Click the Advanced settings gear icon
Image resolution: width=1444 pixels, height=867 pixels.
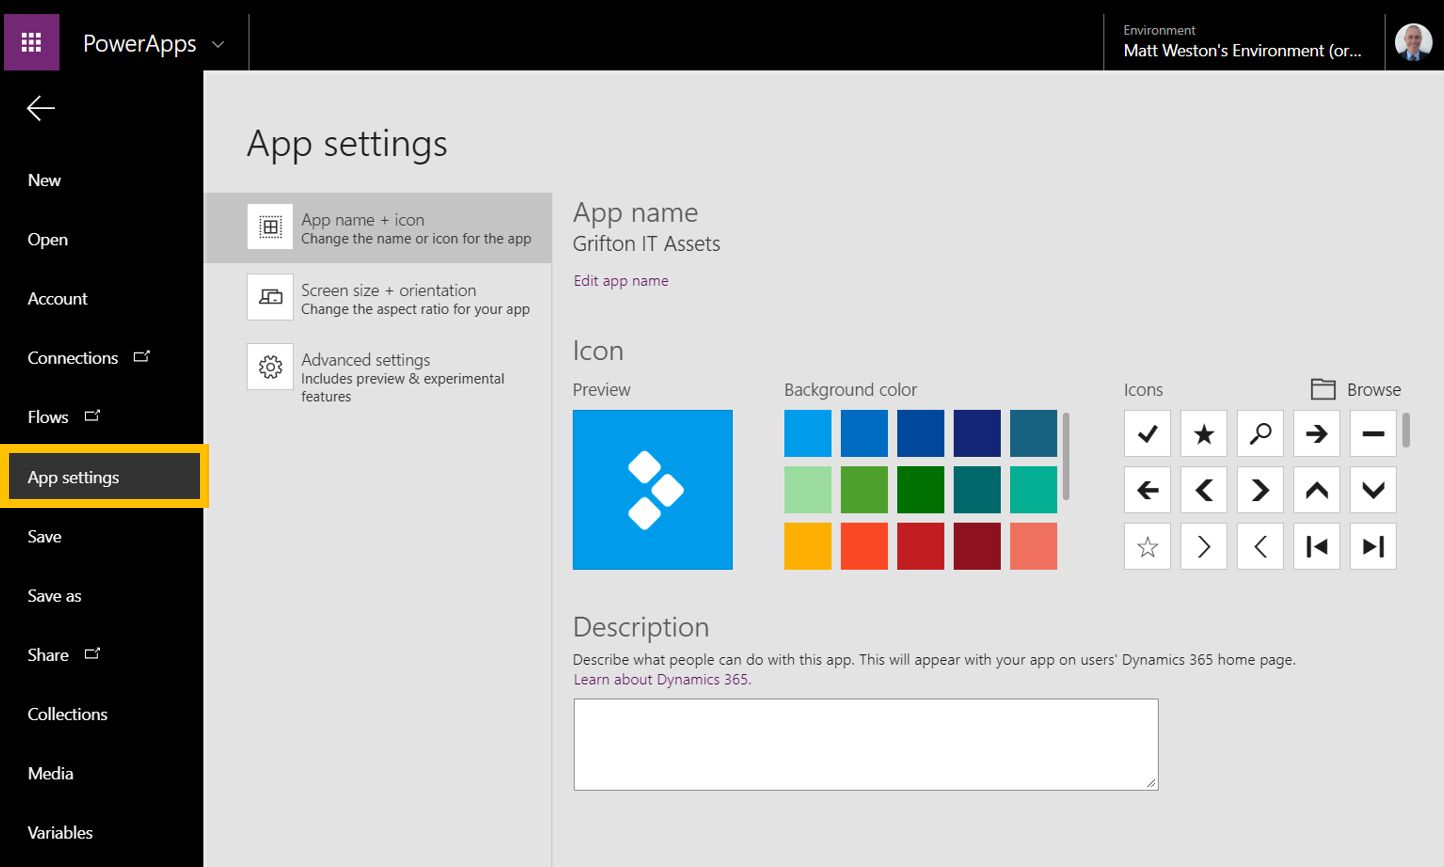pos(270,367)
